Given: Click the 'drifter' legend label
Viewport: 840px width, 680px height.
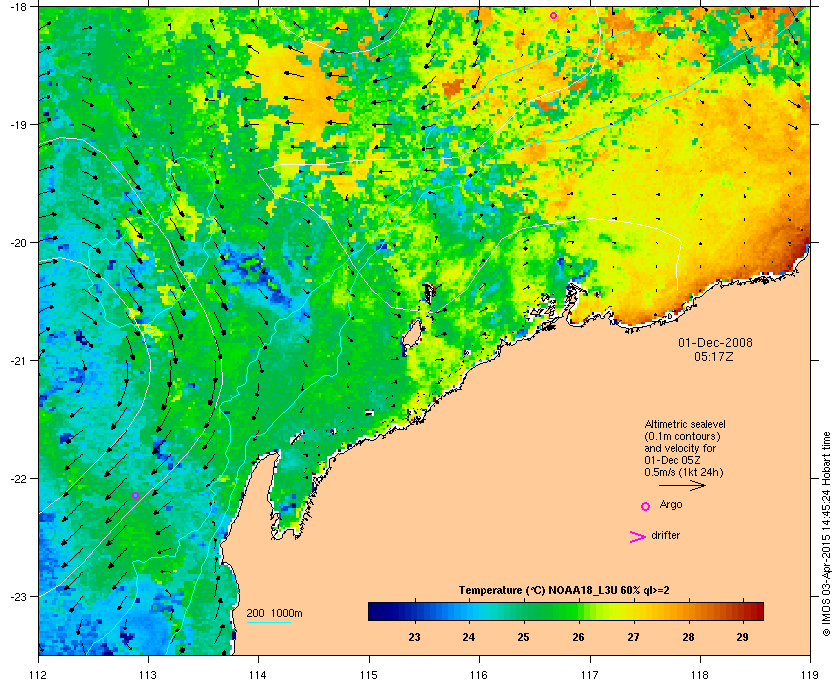Looking at the screenshot, I should tap(665, 535).
